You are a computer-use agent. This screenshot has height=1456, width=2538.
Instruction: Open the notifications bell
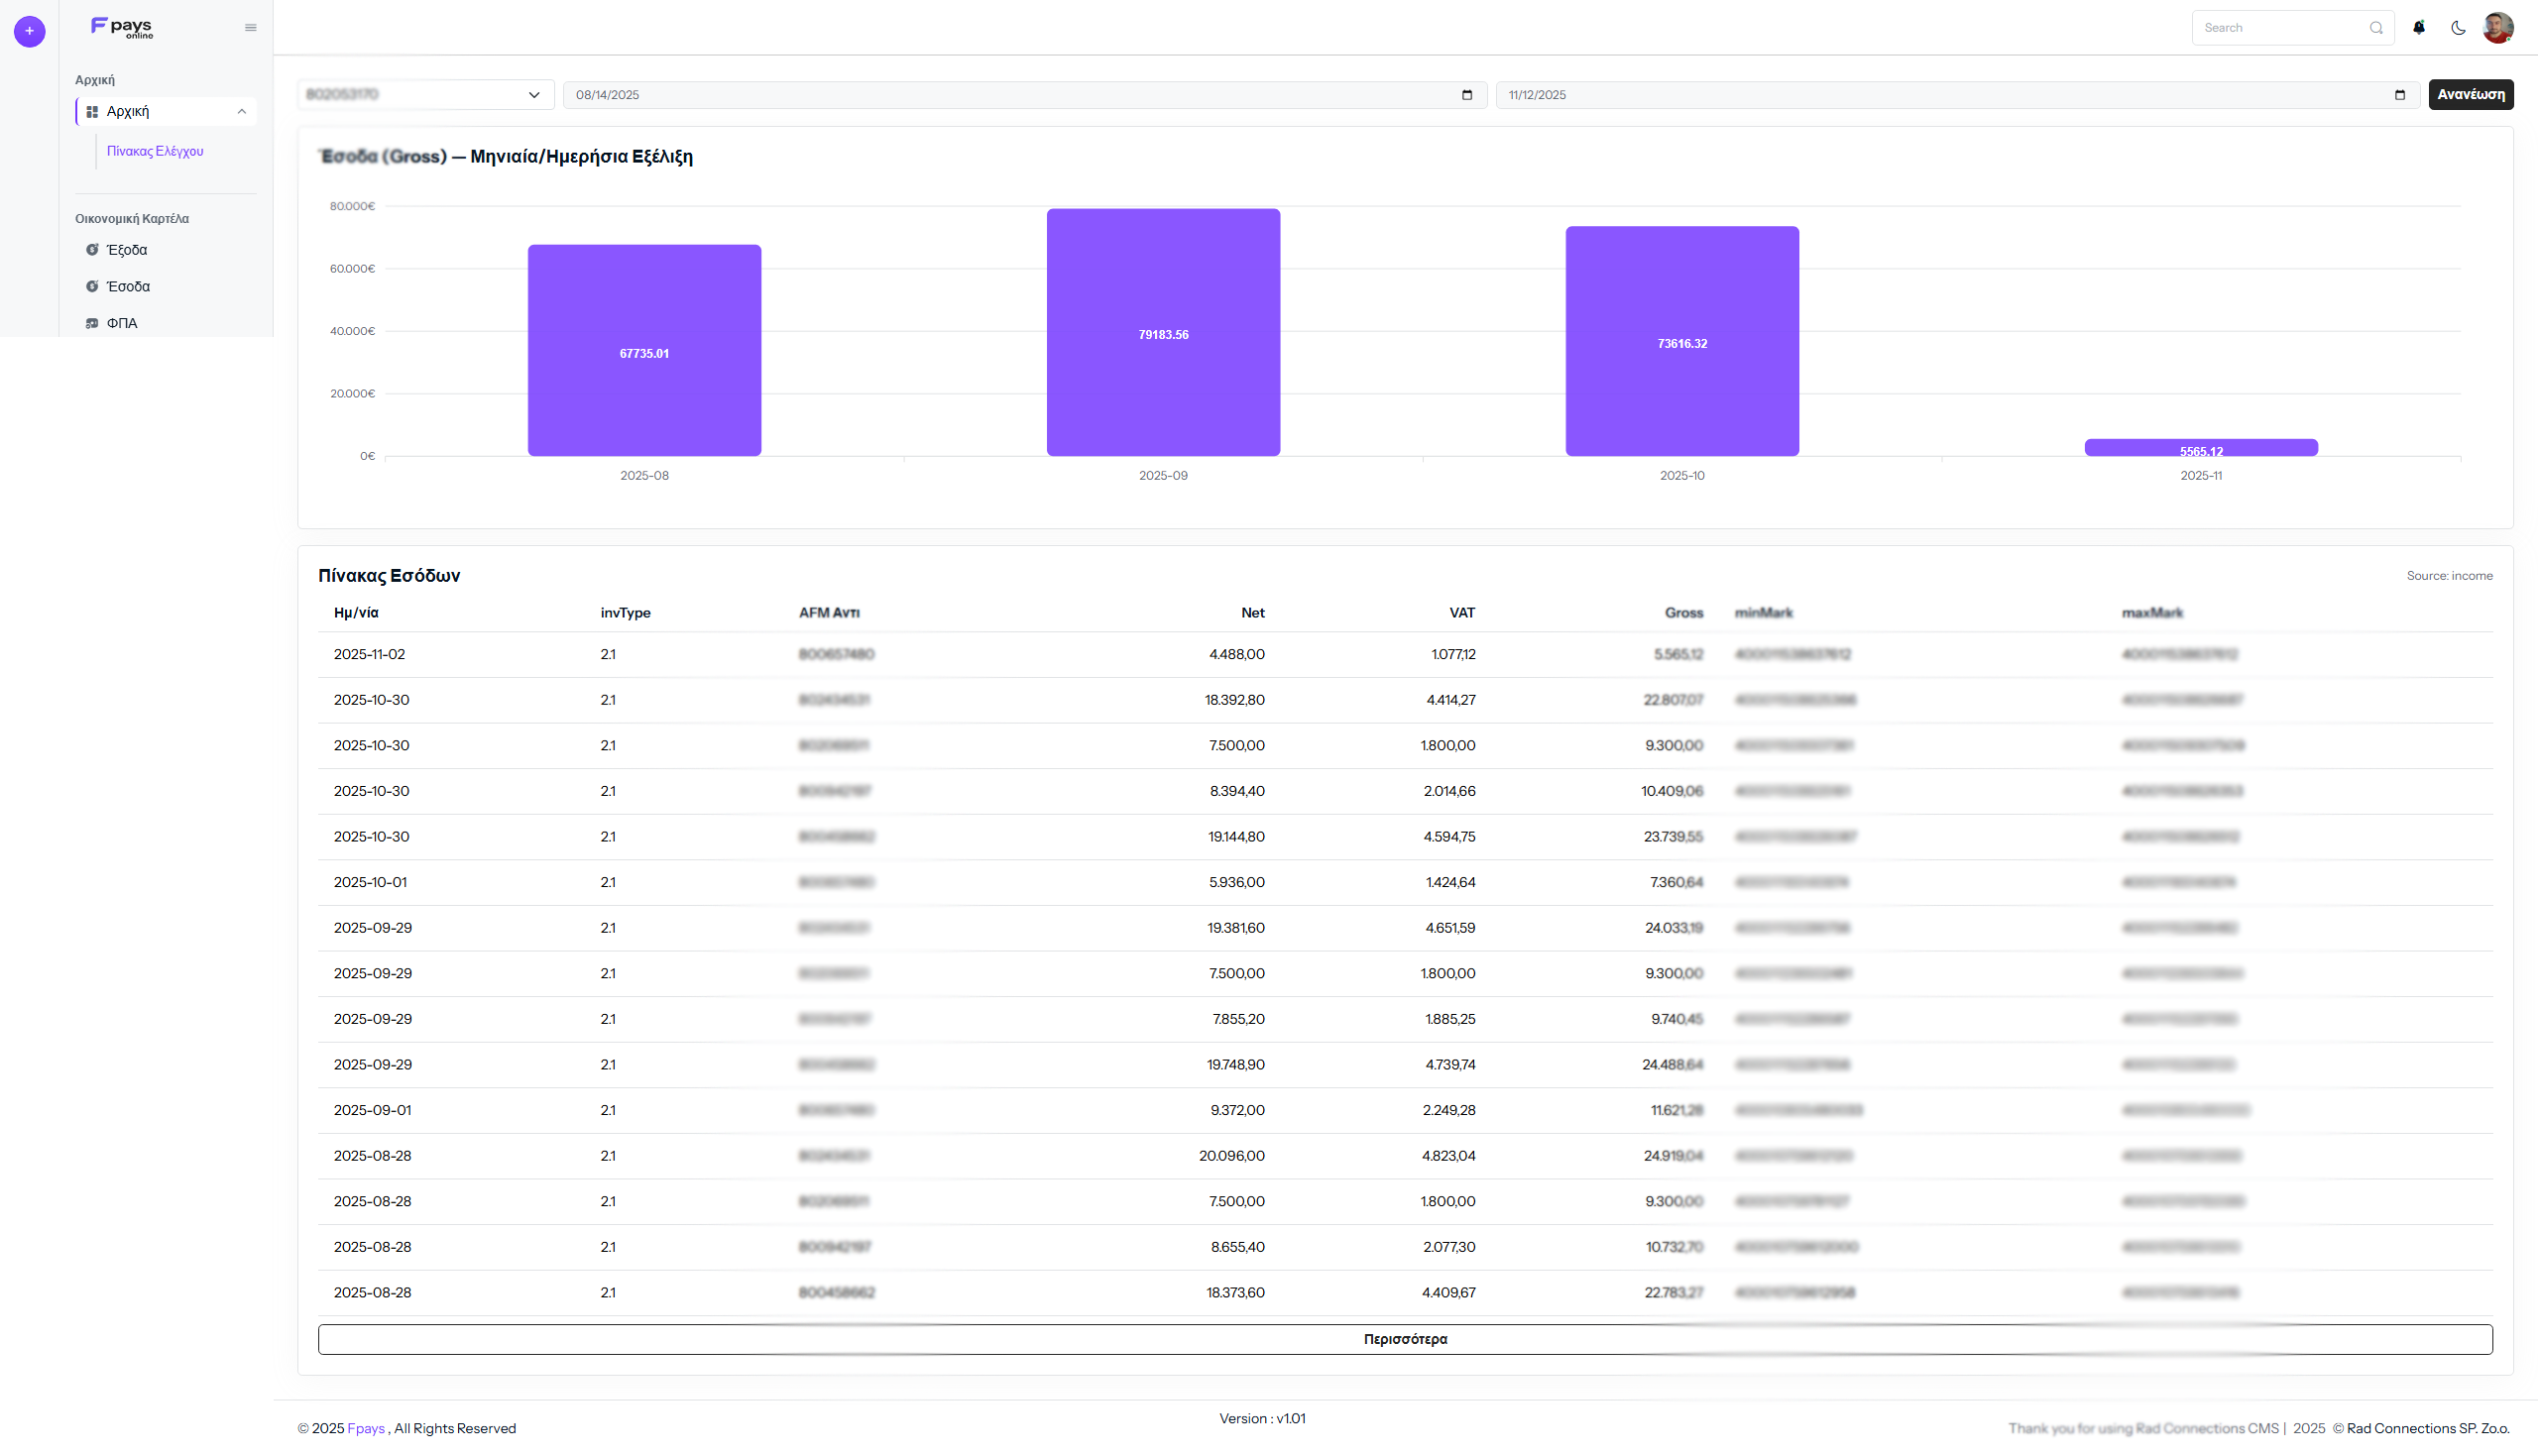[x=2418, y=28]
